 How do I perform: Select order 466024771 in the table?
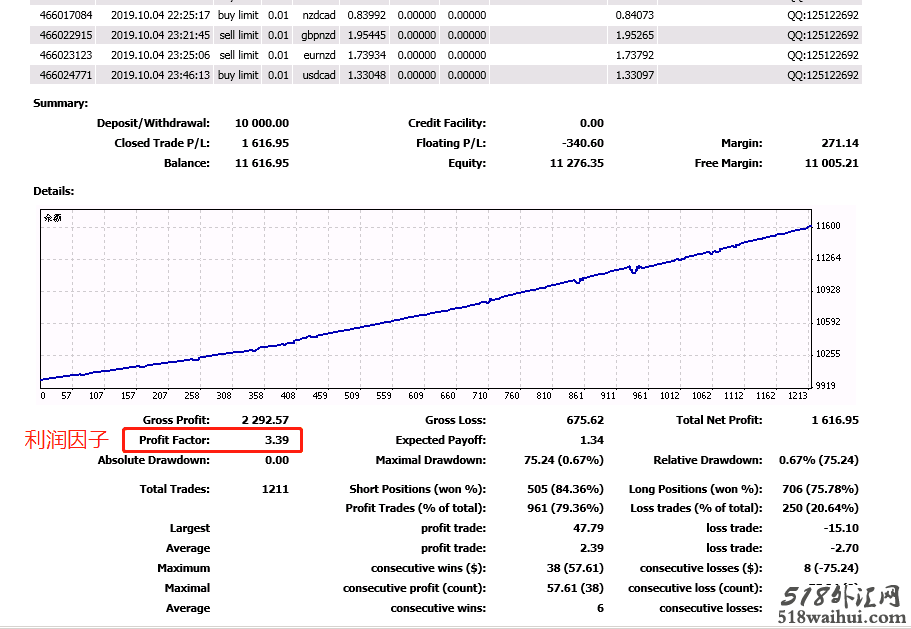pyautogui.click(x=66, y=75)
